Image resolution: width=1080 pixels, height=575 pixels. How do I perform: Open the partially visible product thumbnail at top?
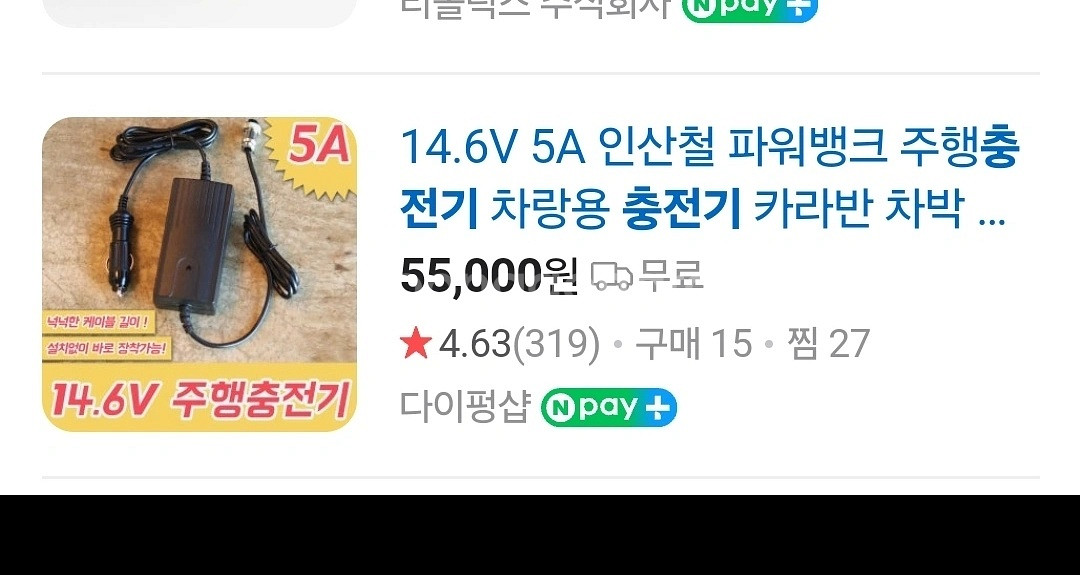coord(199,13)
